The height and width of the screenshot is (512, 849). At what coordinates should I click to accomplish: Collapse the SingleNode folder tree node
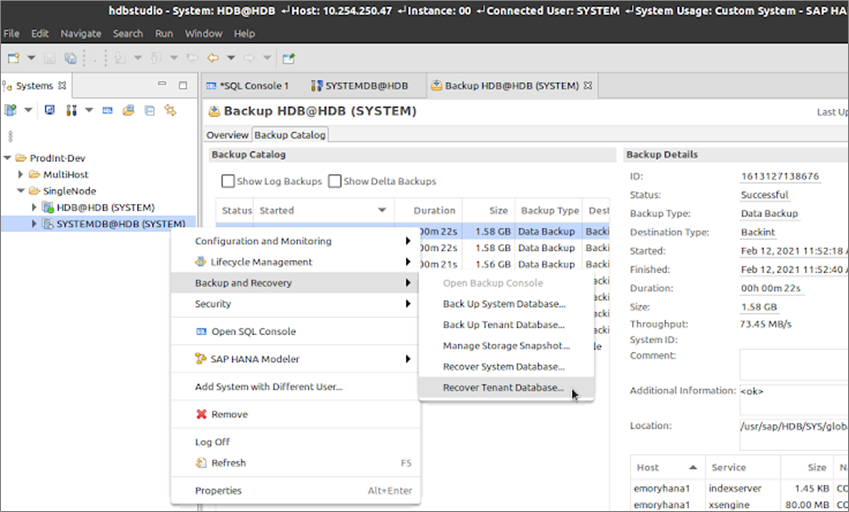[x=21, y=191]
